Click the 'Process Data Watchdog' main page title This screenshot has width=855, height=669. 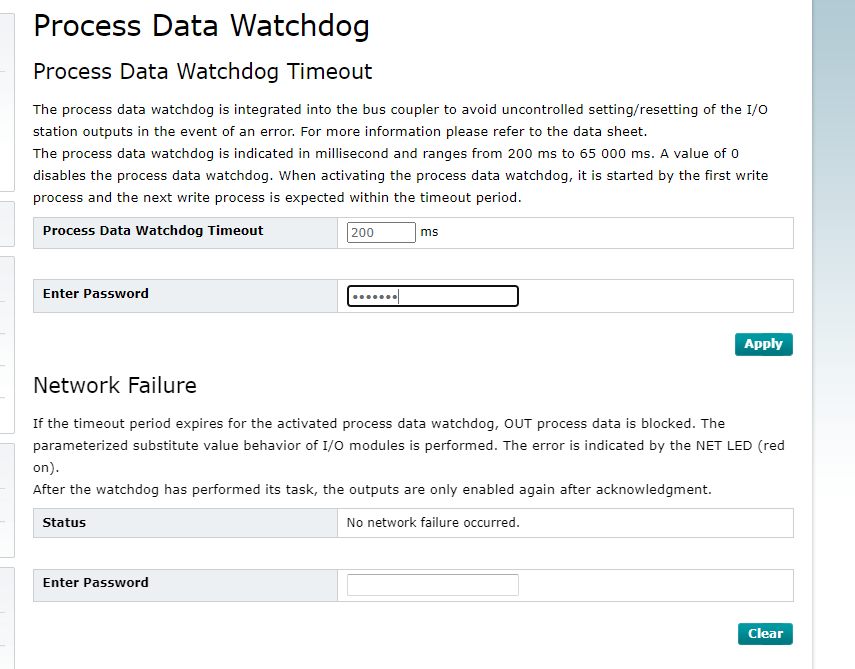(x=201, y=26)
